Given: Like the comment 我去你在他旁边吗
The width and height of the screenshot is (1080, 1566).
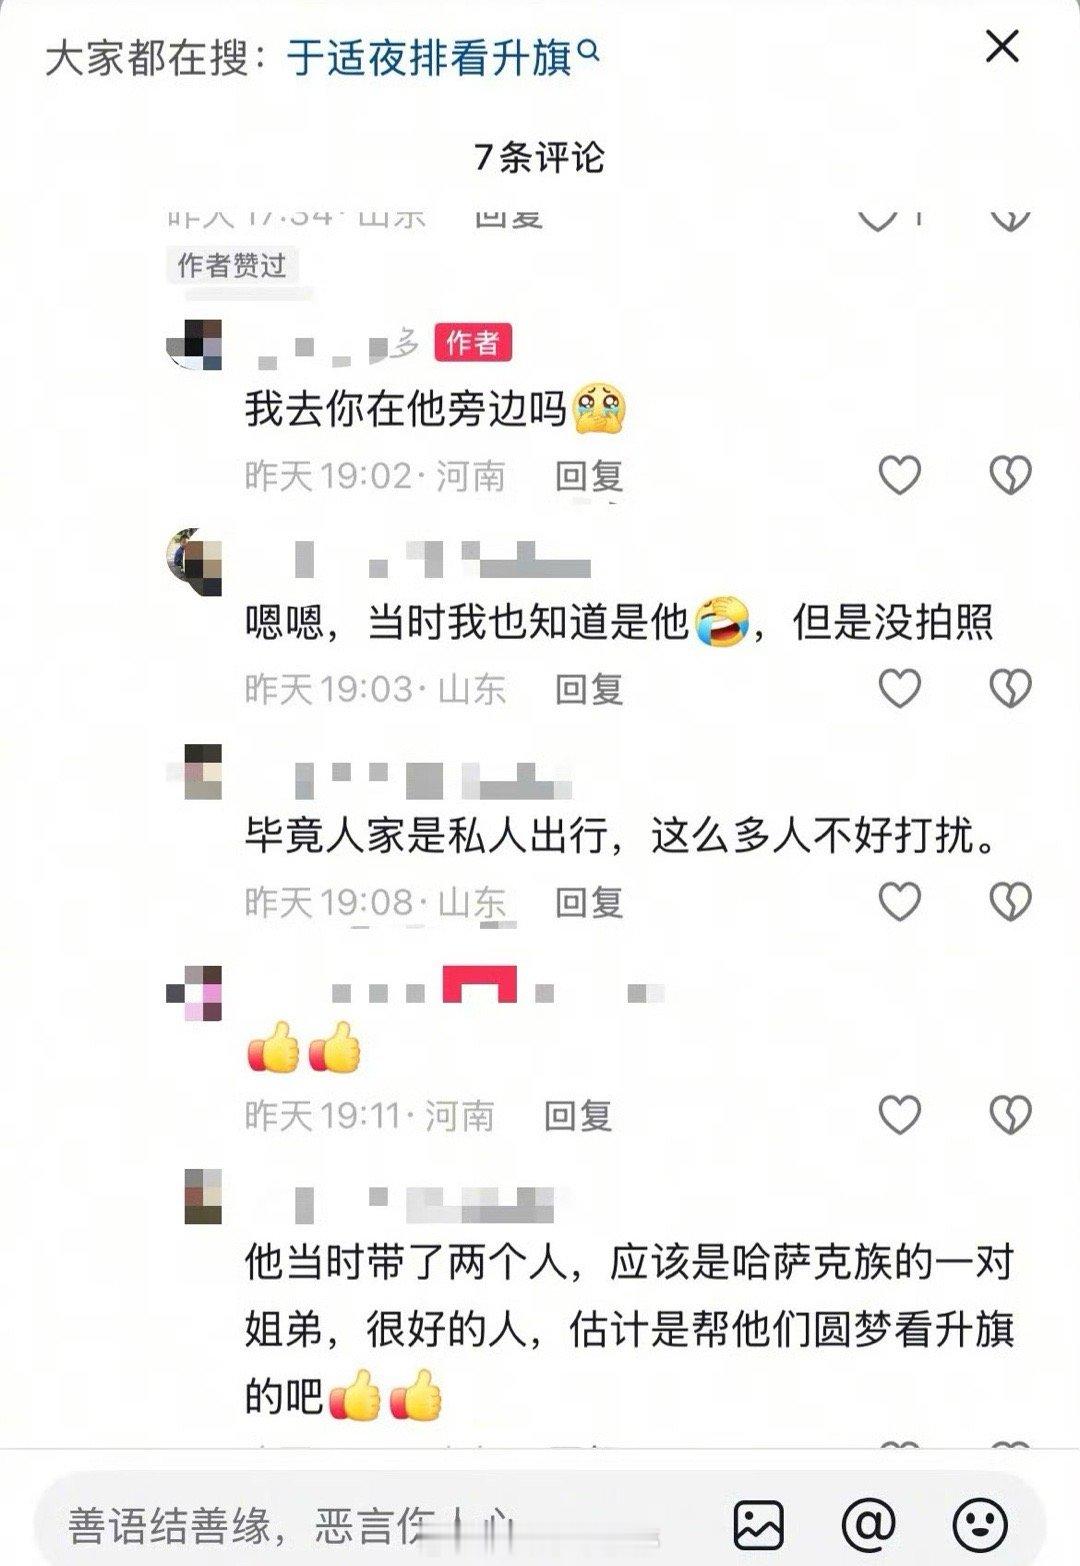Looking at the screenshot, I should 899,475.
